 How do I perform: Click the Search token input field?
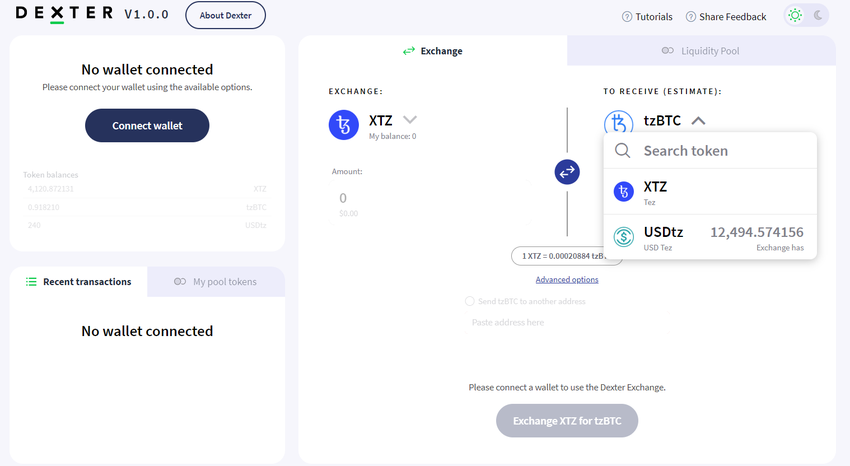[722, 151]
